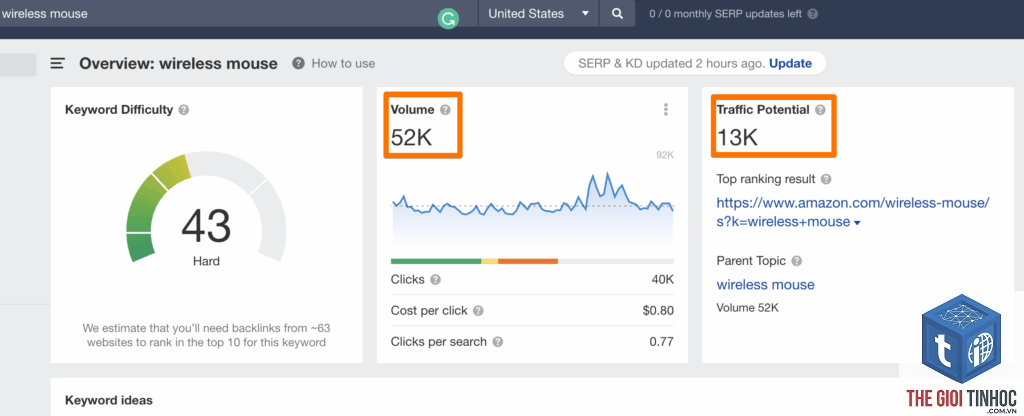Screen dimensions: 1024x416
Task: Toggle the hamburger sidebar menu icon
Action: (x=58, y=63)
